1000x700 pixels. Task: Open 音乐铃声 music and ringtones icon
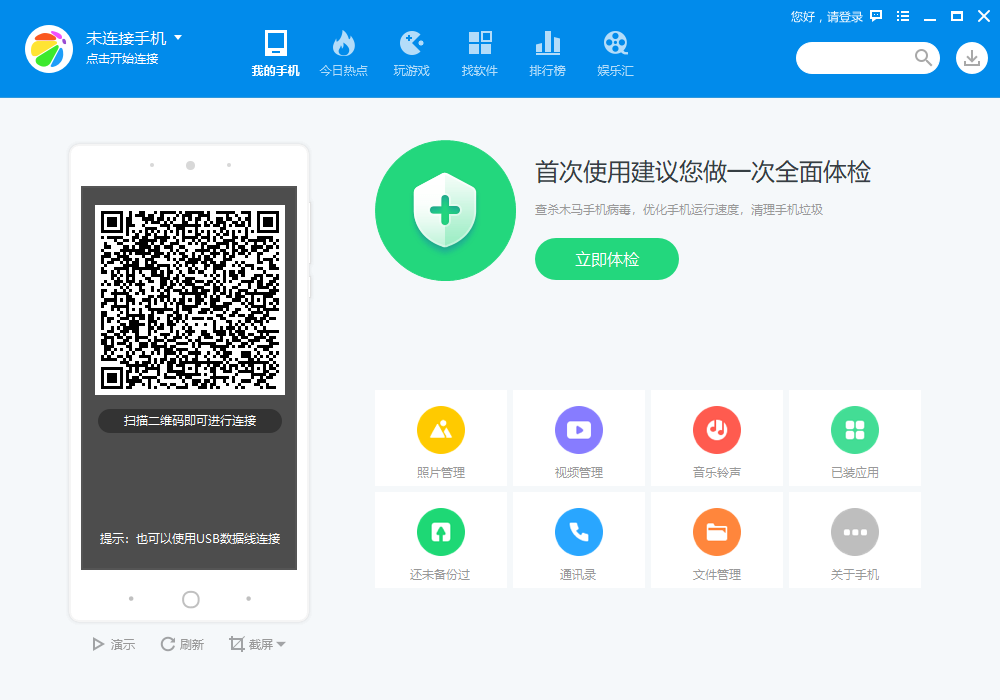716,430
